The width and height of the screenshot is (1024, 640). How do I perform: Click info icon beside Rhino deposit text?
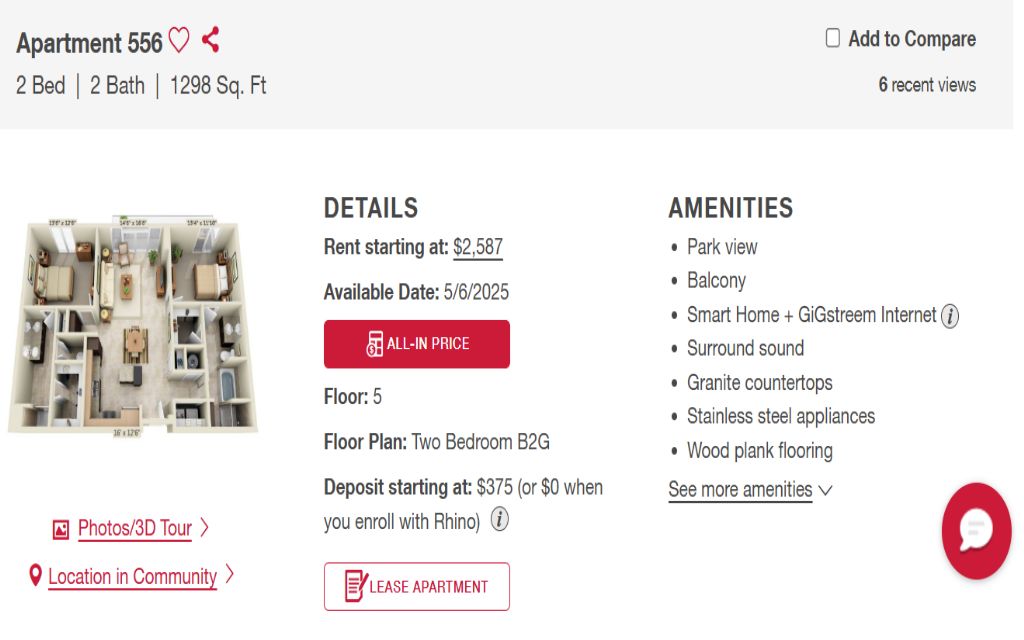click(x=500, y=521)
